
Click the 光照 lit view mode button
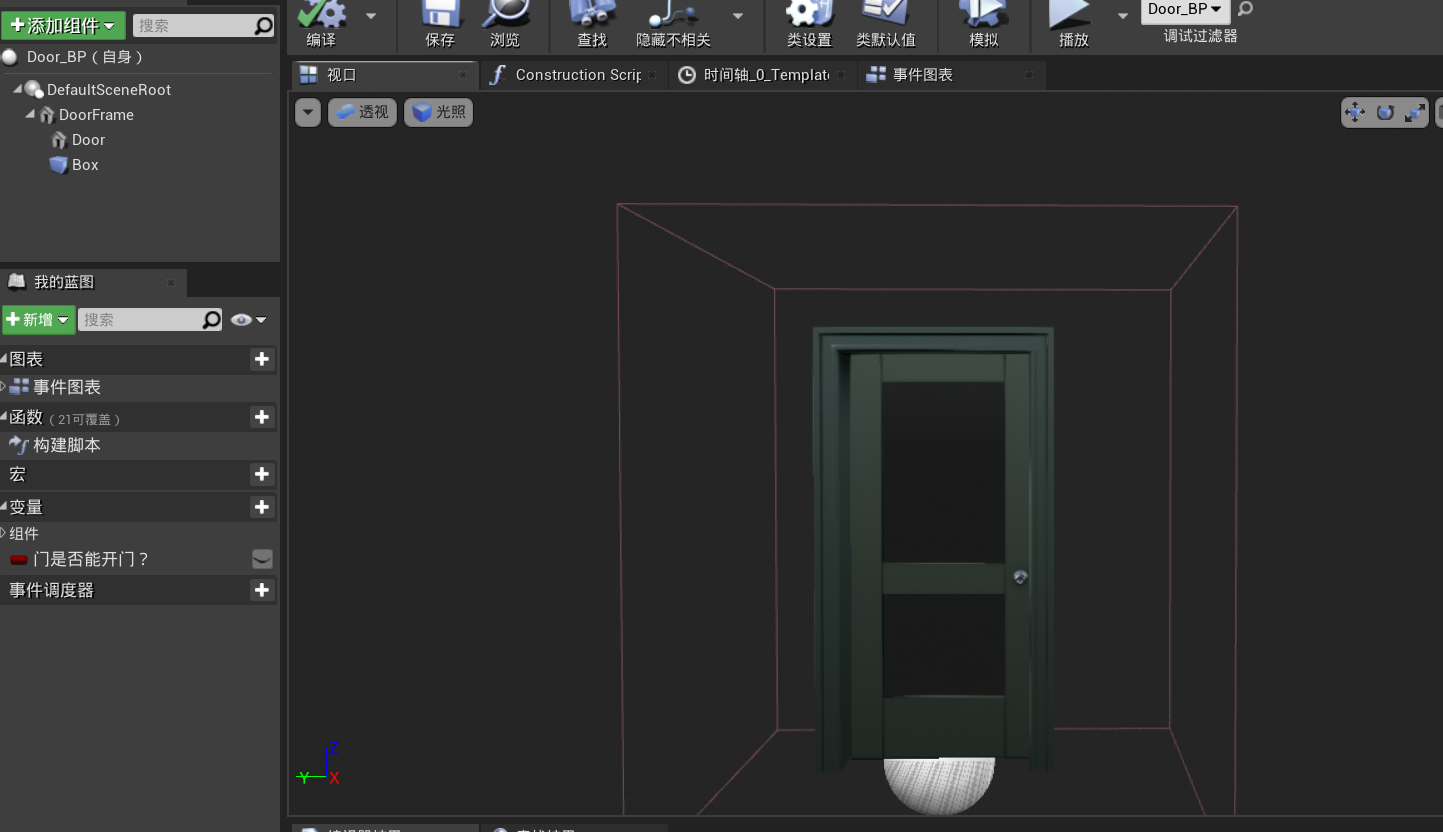(x=438, y=112)
